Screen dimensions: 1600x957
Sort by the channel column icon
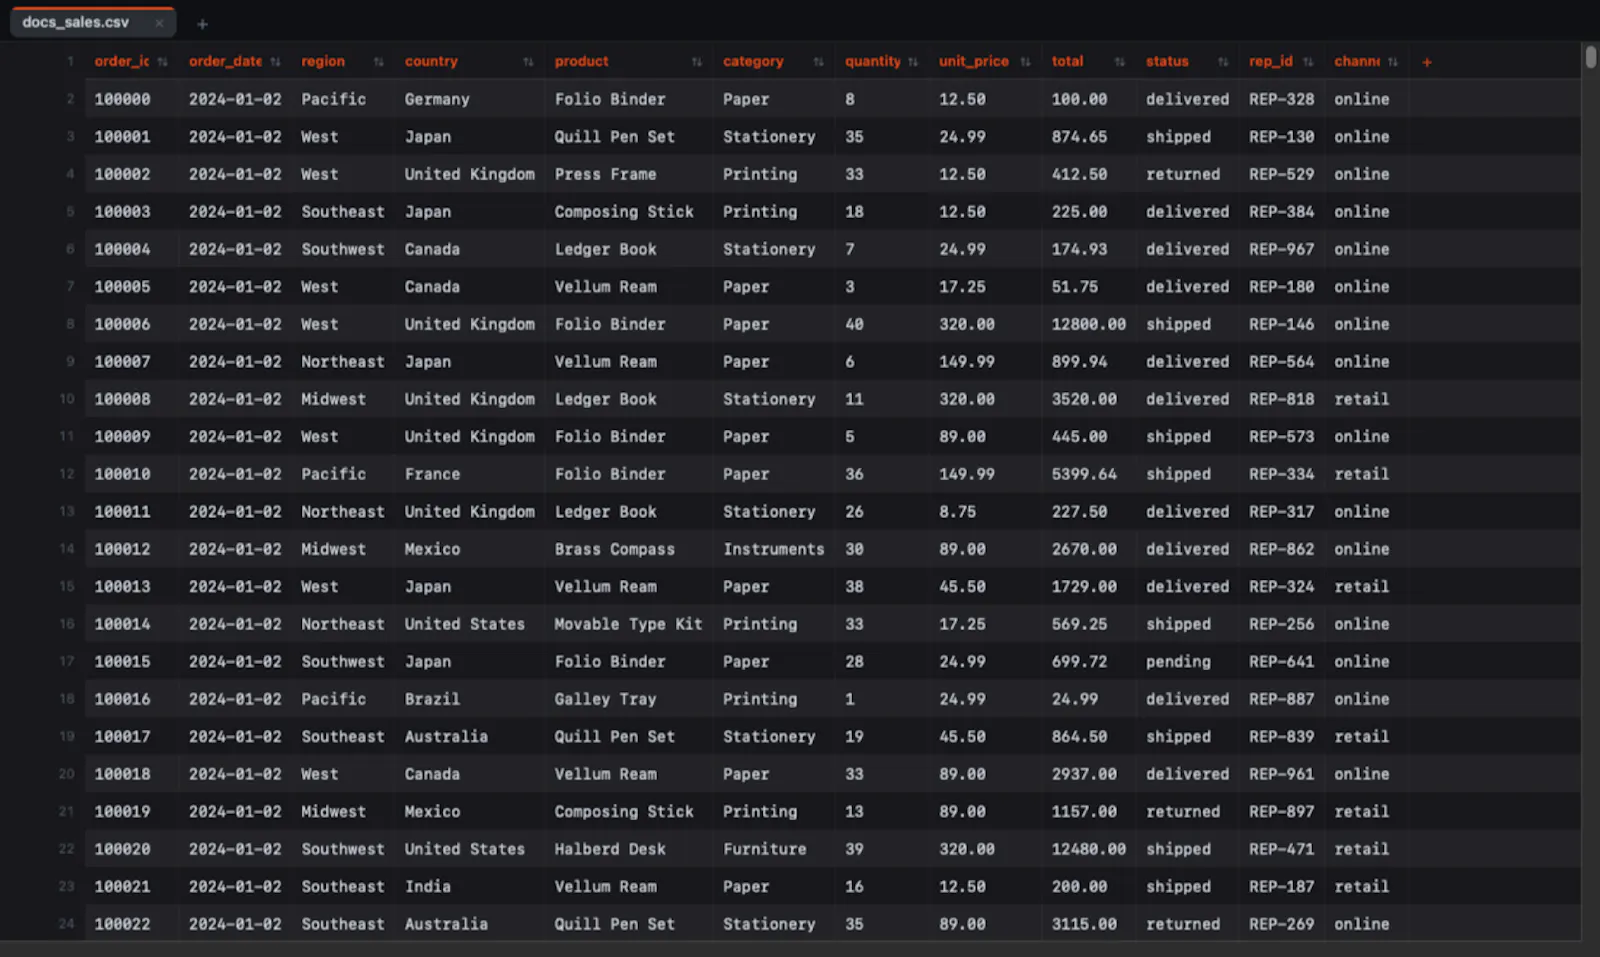point(1392,62)
